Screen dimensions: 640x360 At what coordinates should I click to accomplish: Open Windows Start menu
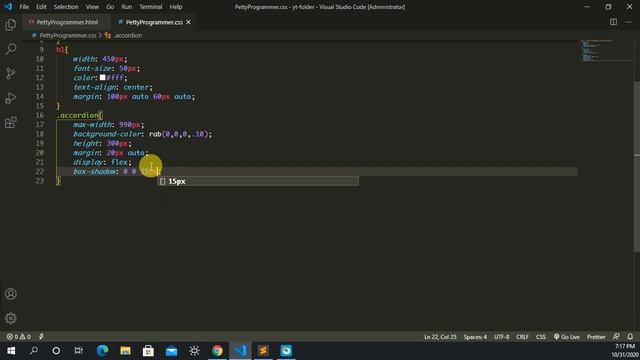pyautogui.click(x=11, y=351)
